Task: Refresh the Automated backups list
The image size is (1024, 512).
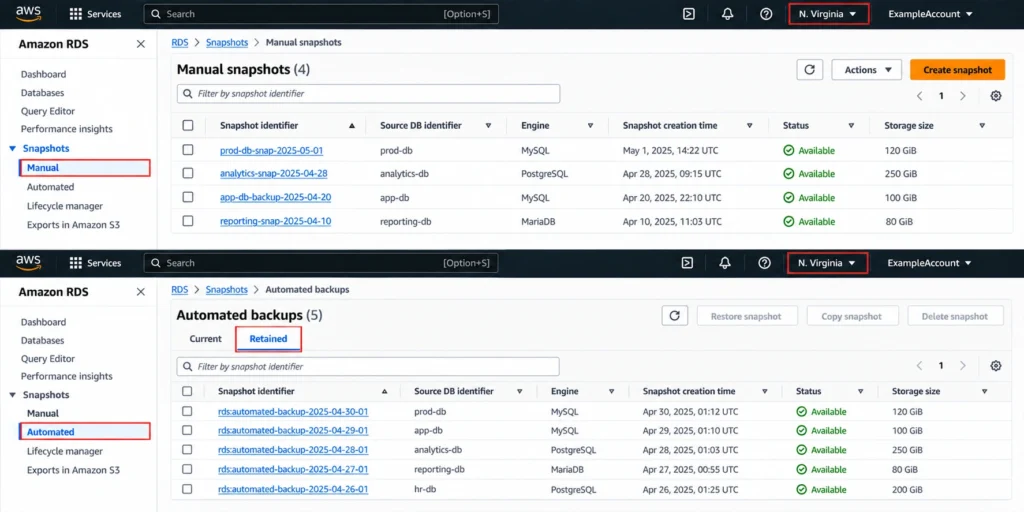Action: click(675, 316)
